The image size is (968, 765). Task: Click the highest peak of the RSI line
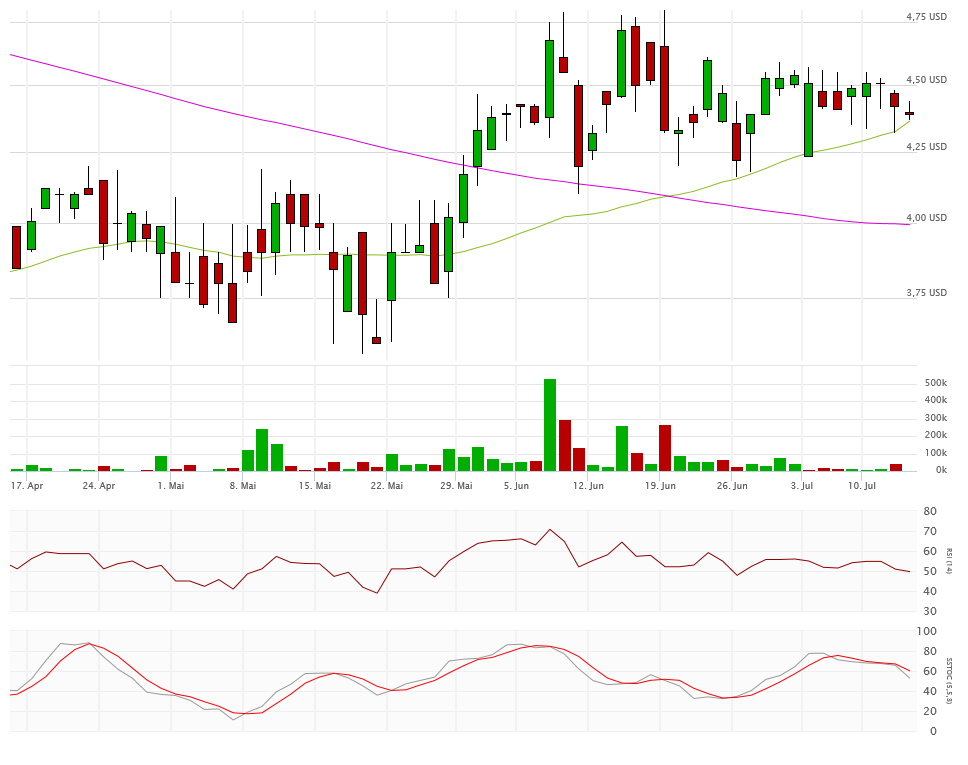point(549,530)
